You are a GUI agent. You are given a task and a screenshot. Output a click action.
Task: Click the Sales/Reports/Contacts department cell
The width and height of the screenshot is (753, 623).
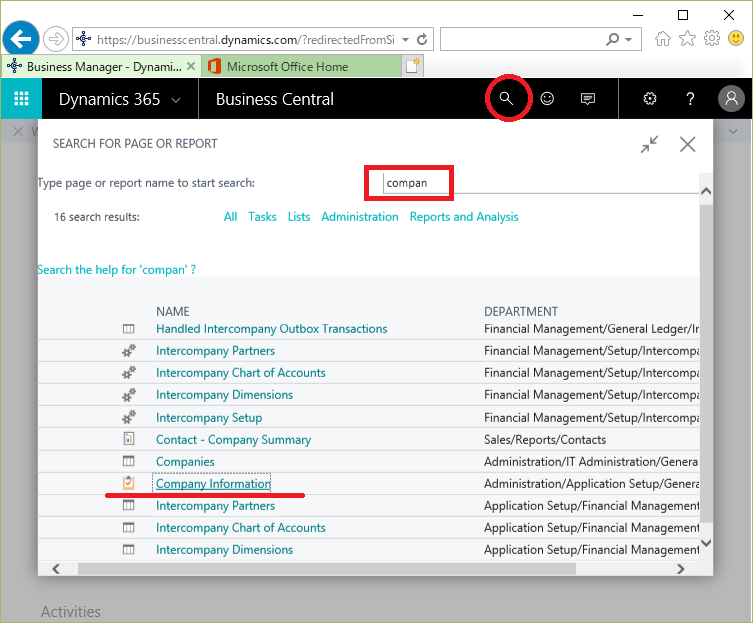(545, 440)
